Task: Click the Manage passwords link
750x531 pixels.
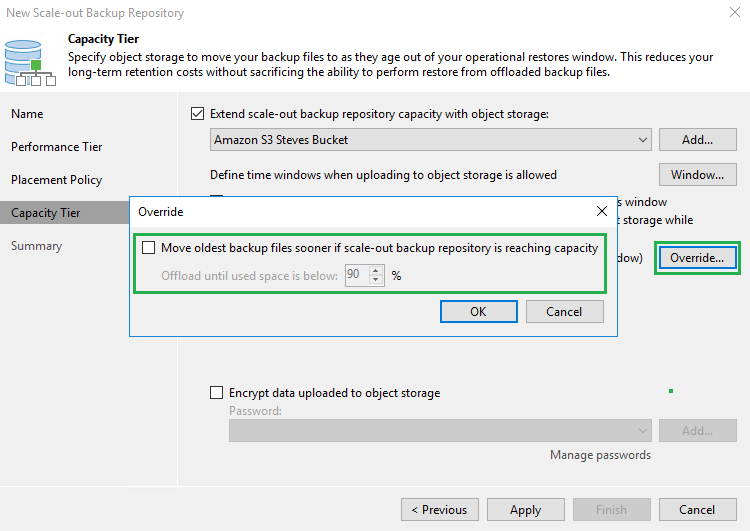Action: coord(600,455)
